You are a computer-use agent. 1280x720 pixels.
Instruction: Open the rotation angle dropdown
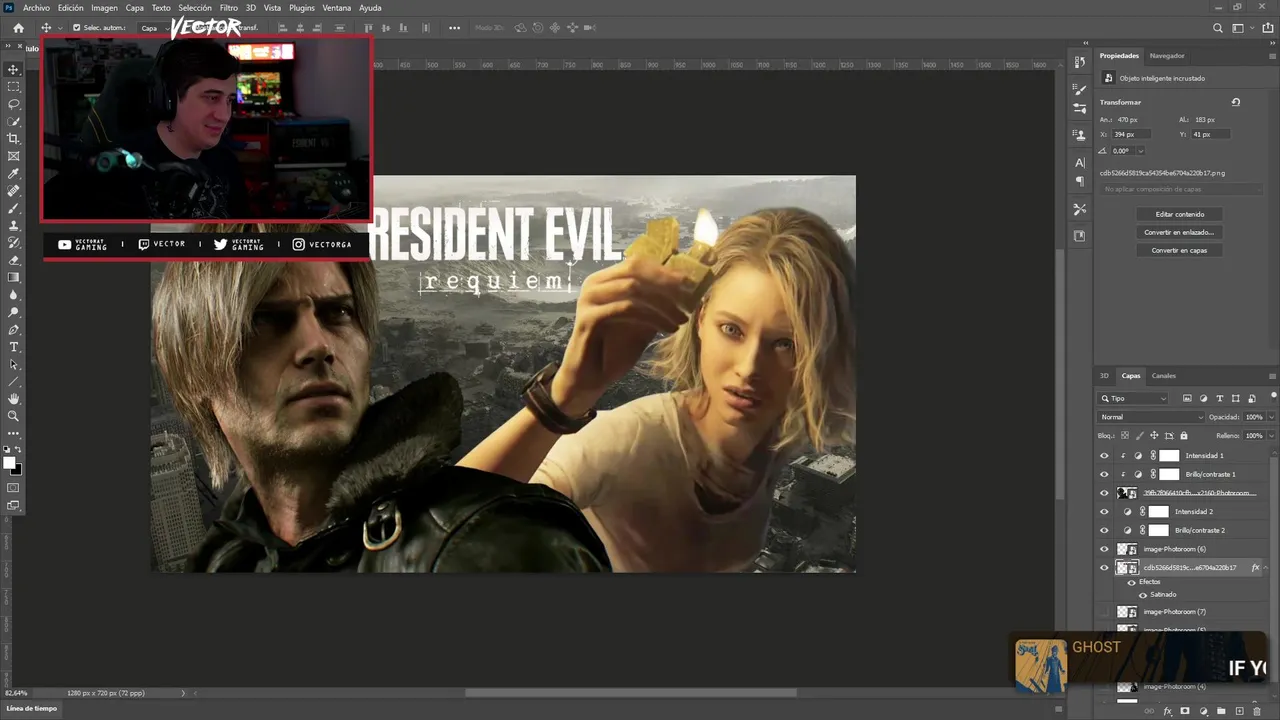click(1141, 151)
